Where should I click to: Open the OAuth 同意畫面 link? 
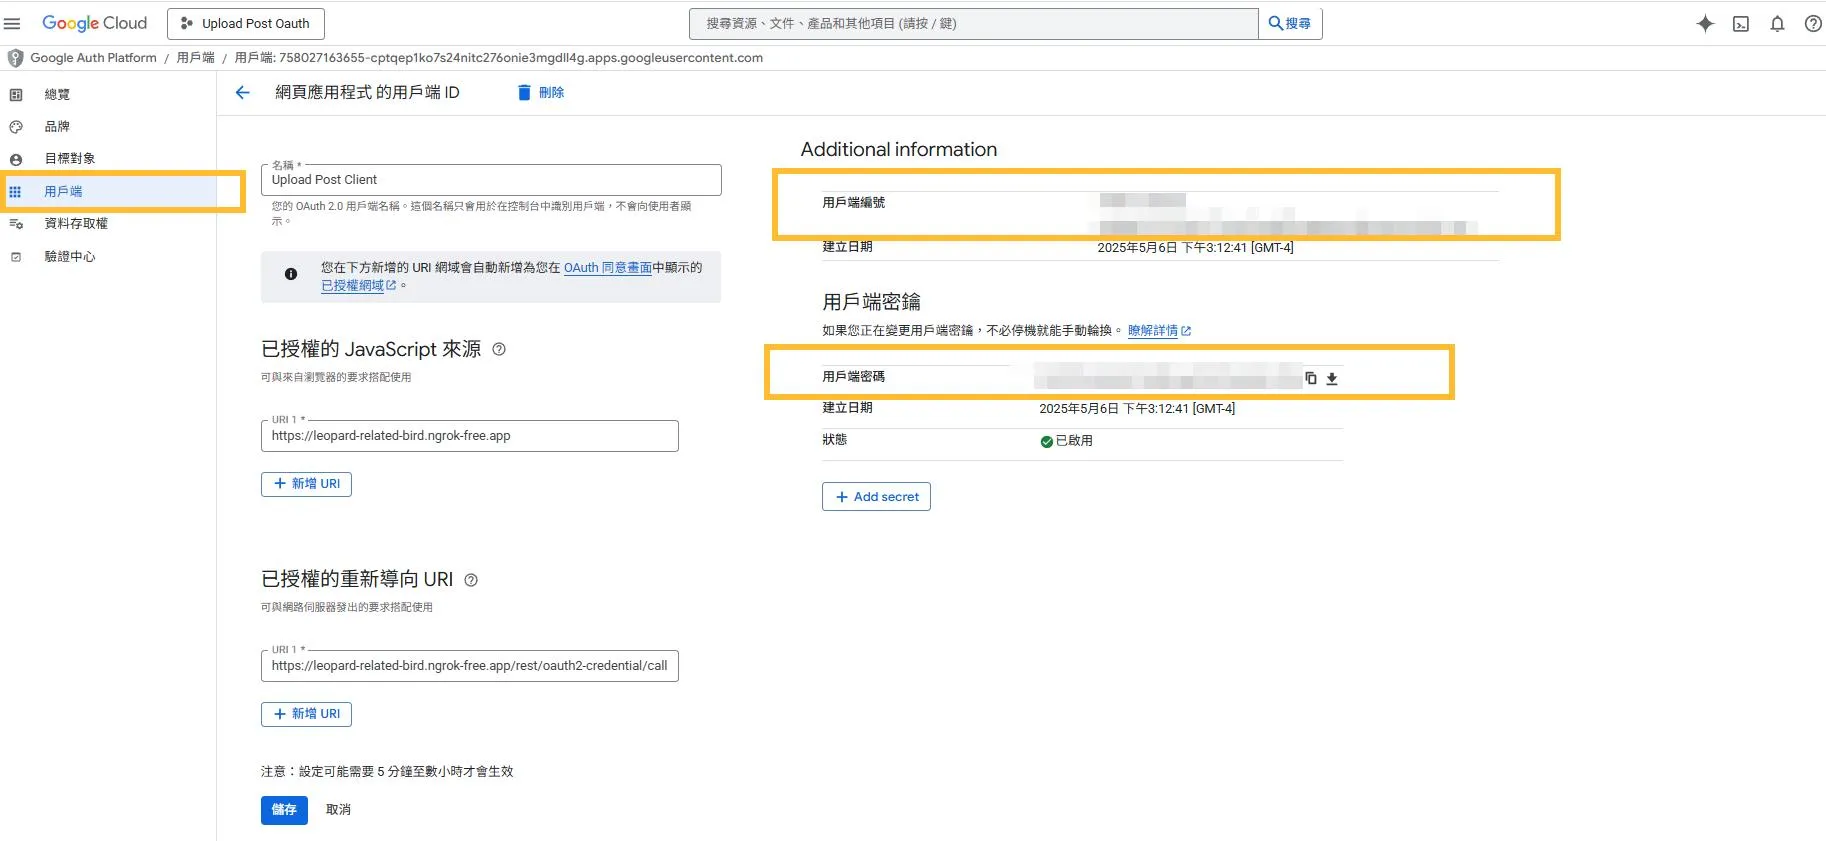pyautogui.click(x=607, y=268)
